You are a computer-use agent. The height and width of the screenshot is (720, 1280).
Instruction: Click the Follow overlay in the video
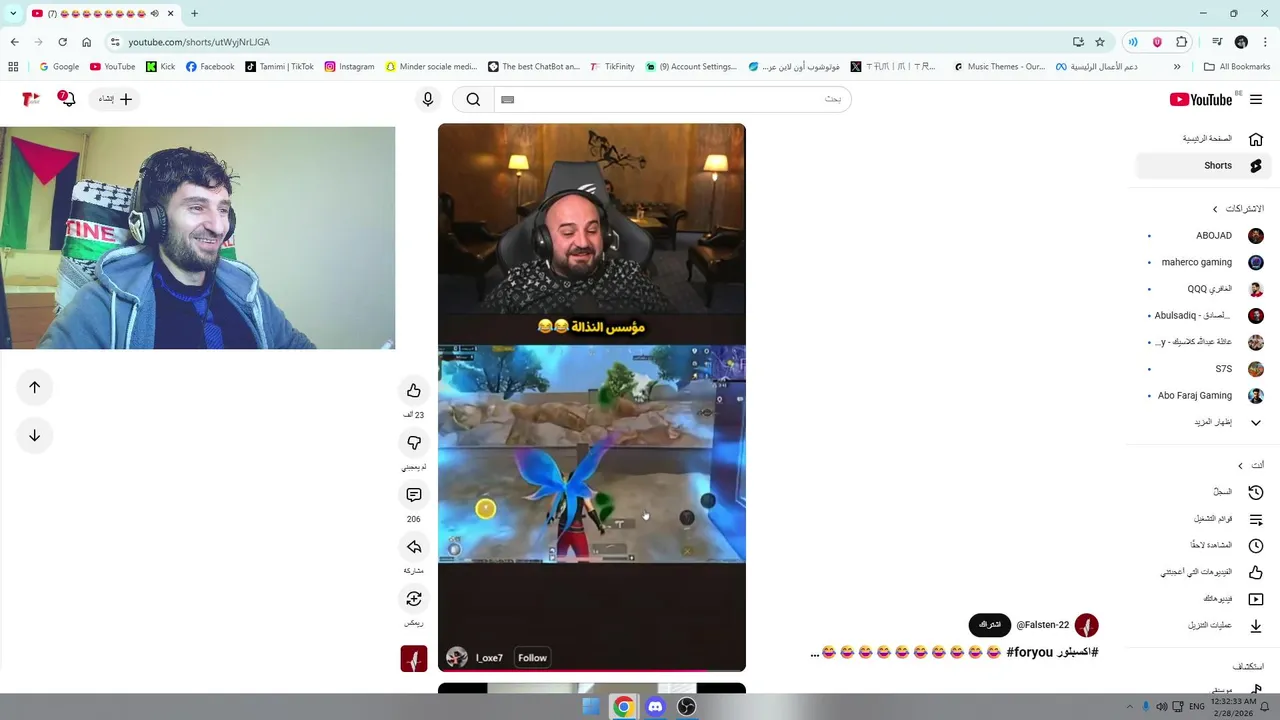(532, 657)
